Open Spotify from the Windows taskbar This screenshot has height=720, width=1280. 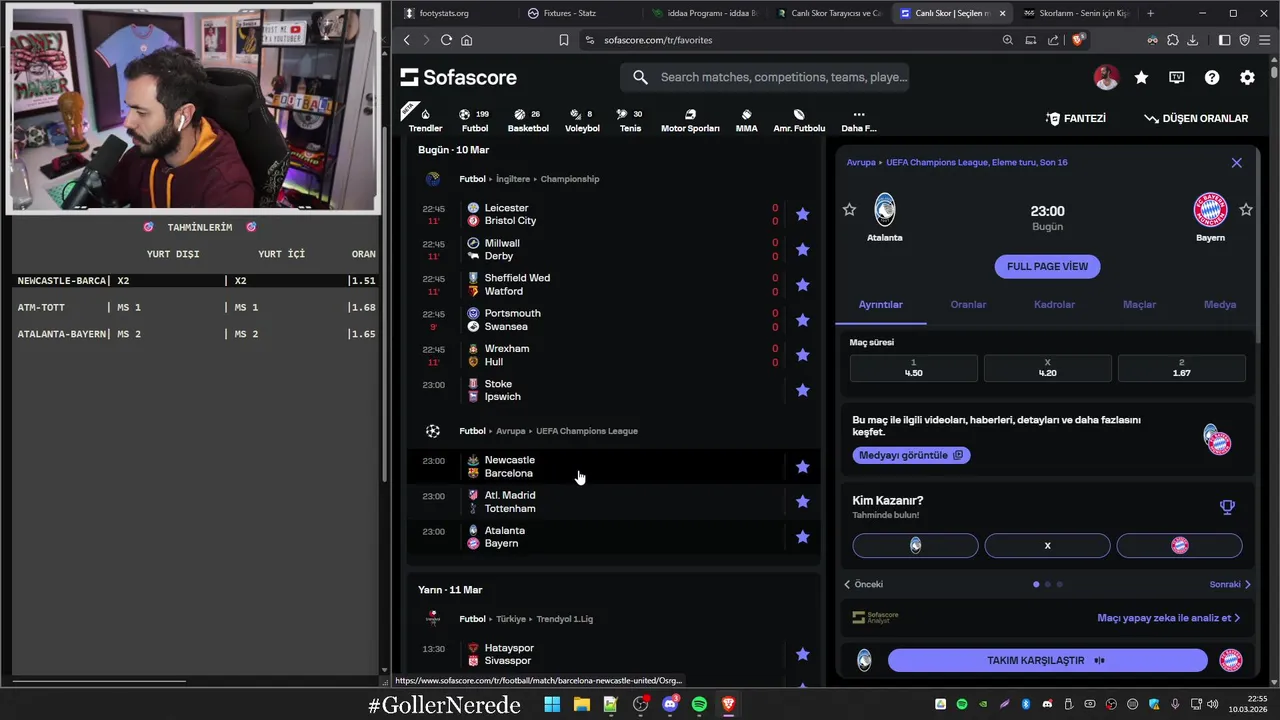(699, 704)
